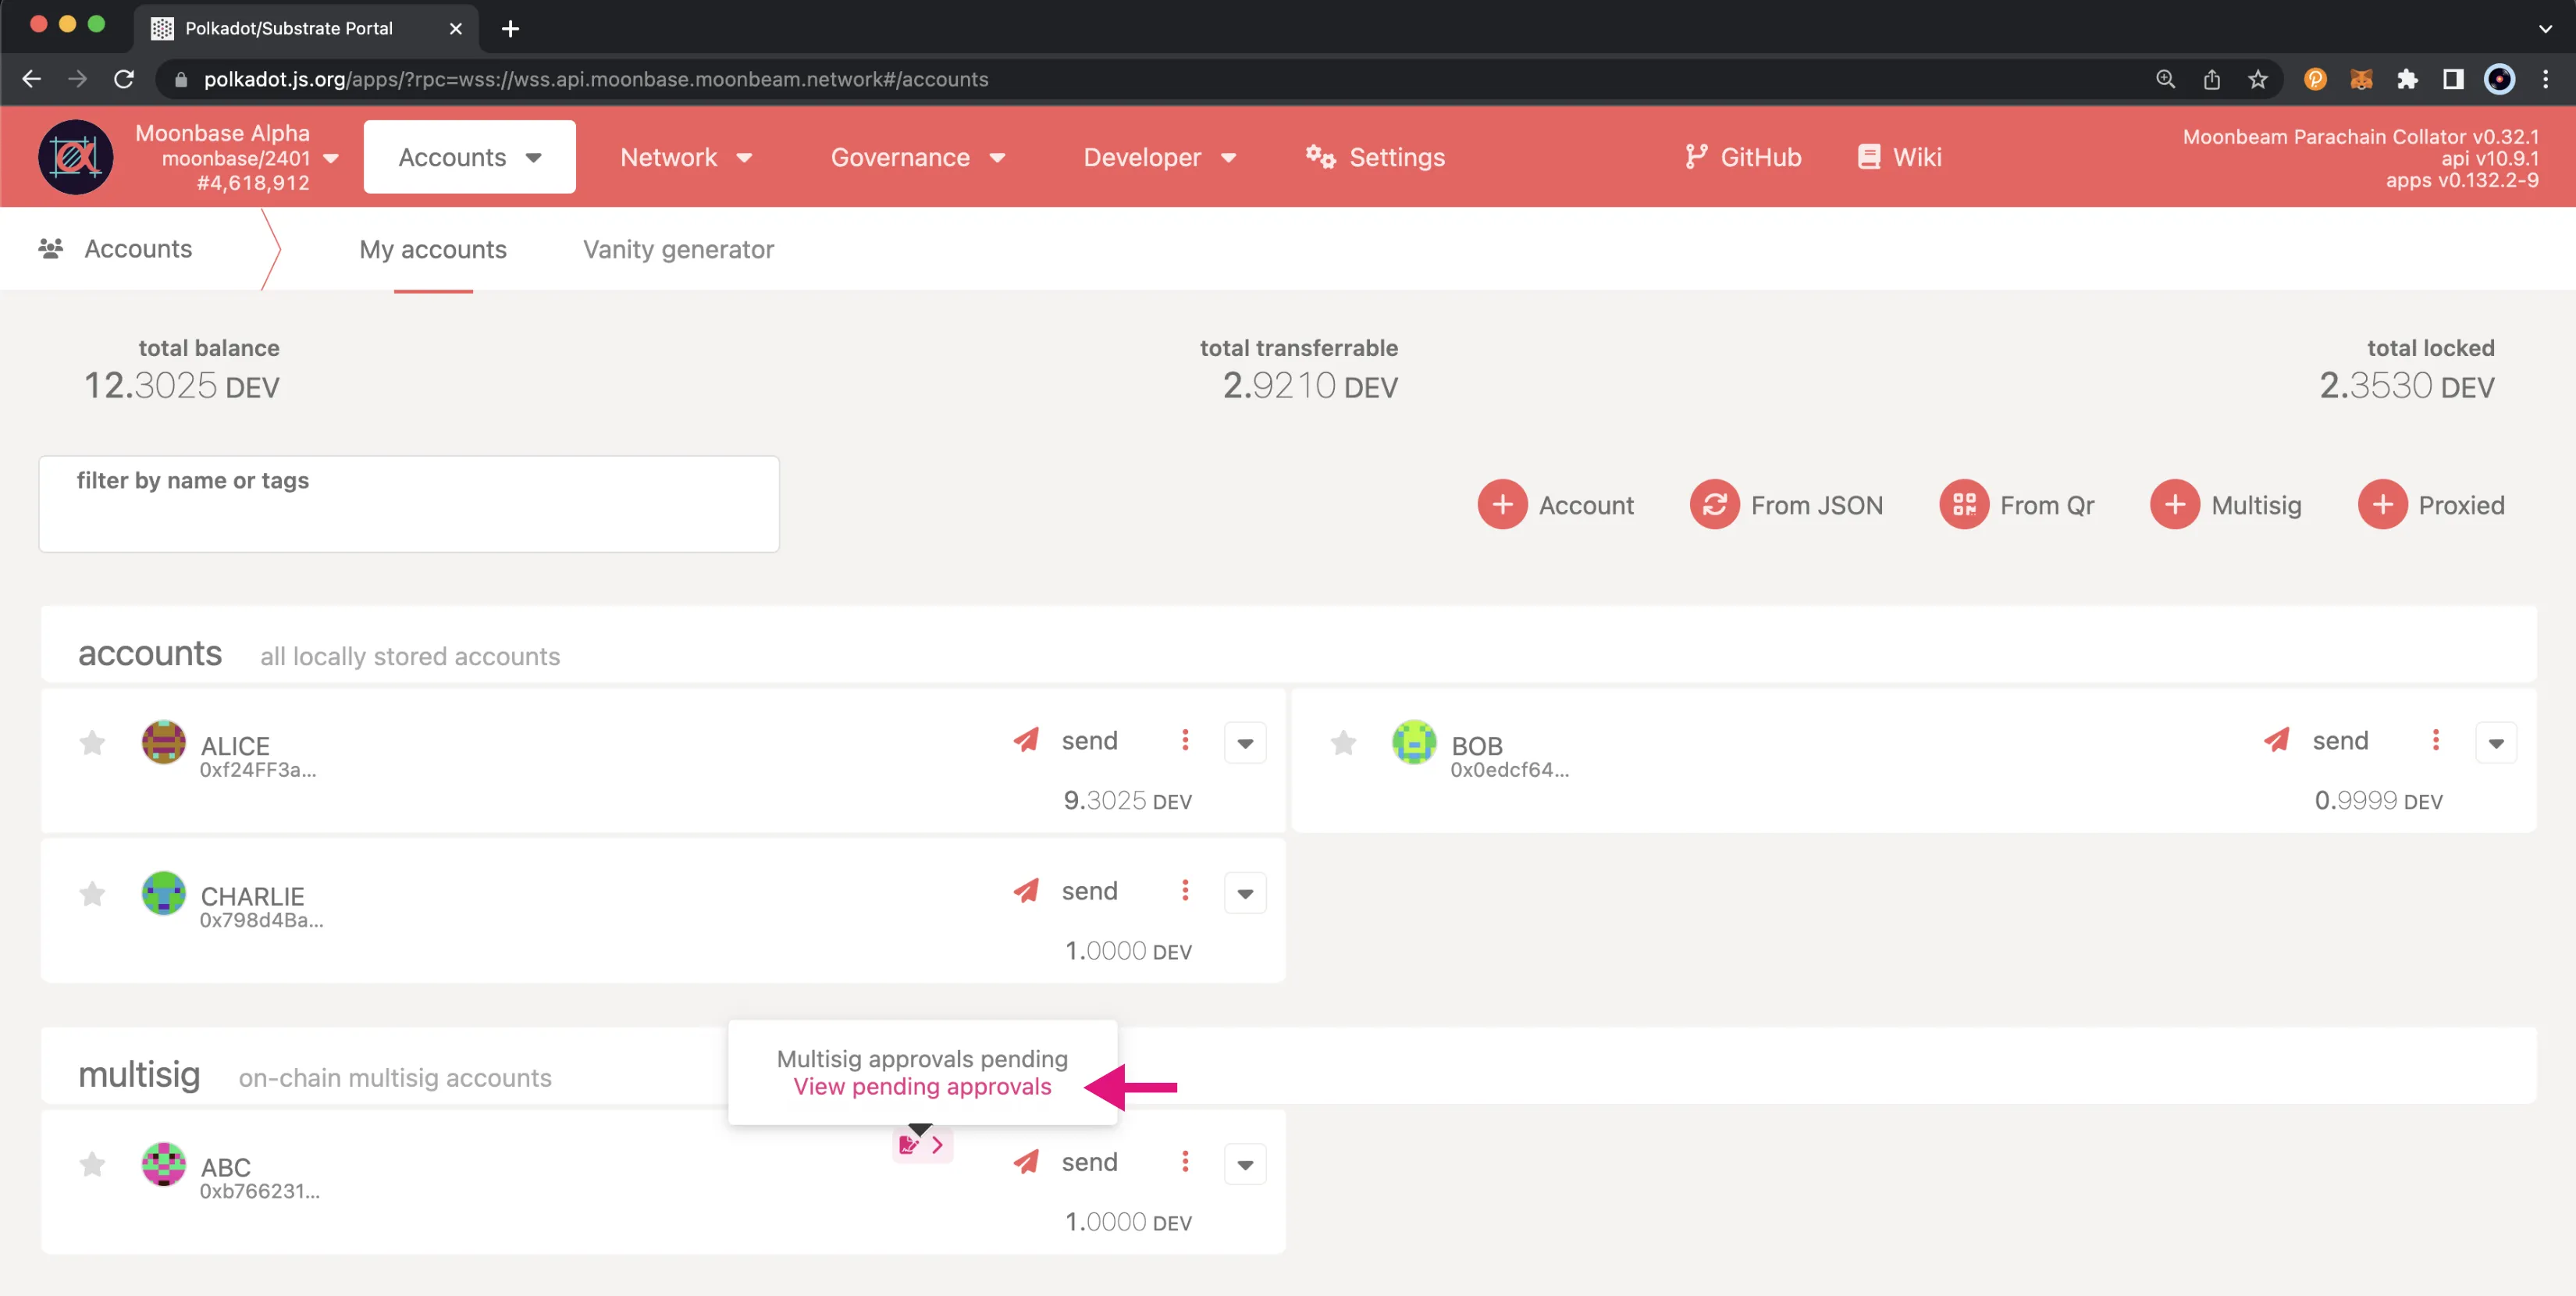This screenshot has width=2576, height=1296.
Task: Expand the dropdown for ALICE account
Action: coord(1246,742)
